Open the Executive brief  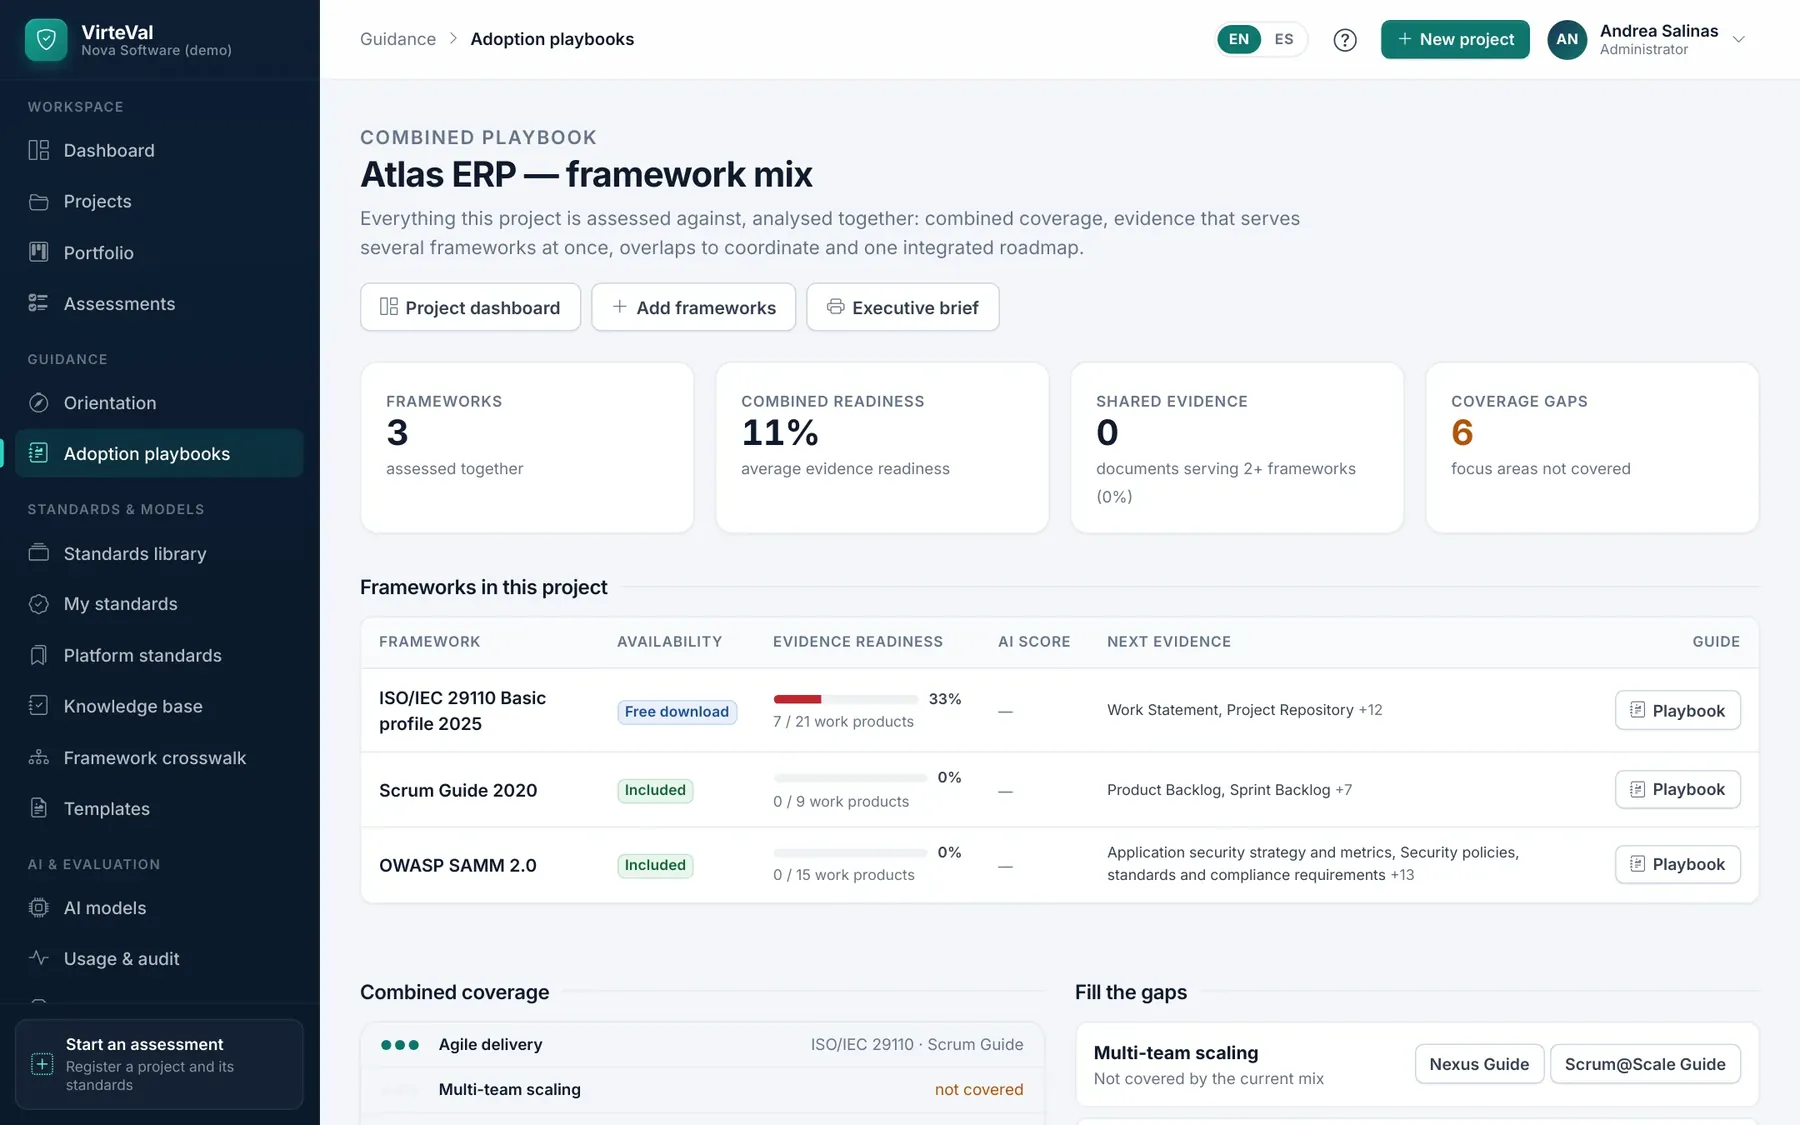[903, 307]
